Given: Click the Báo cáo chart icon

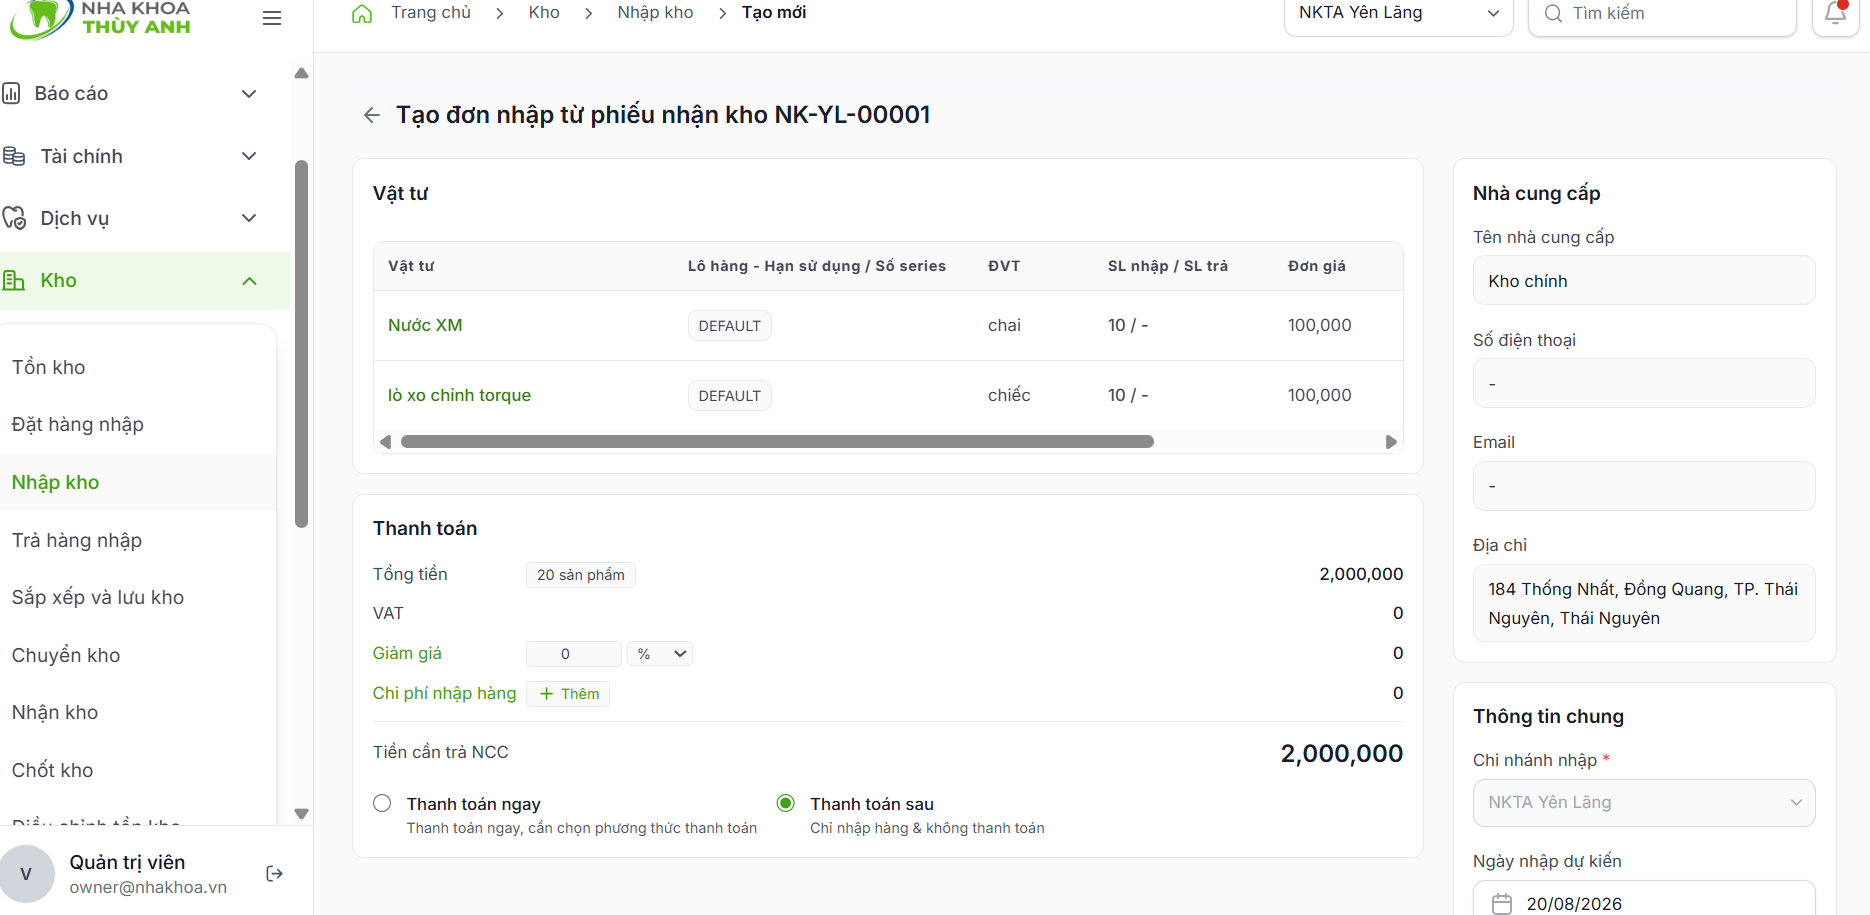Looking at the screenshot, I should [11, 93].
